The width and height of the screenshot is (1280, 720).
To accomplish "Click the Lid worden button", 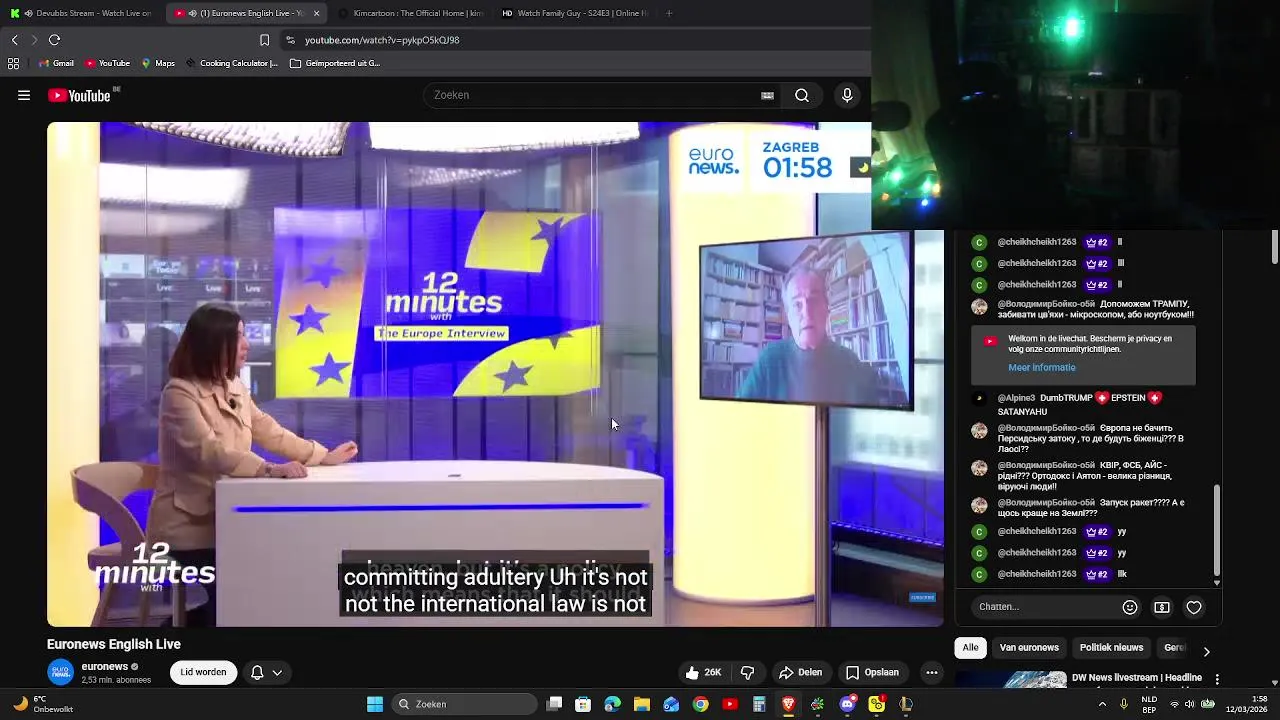I will 203,672.
